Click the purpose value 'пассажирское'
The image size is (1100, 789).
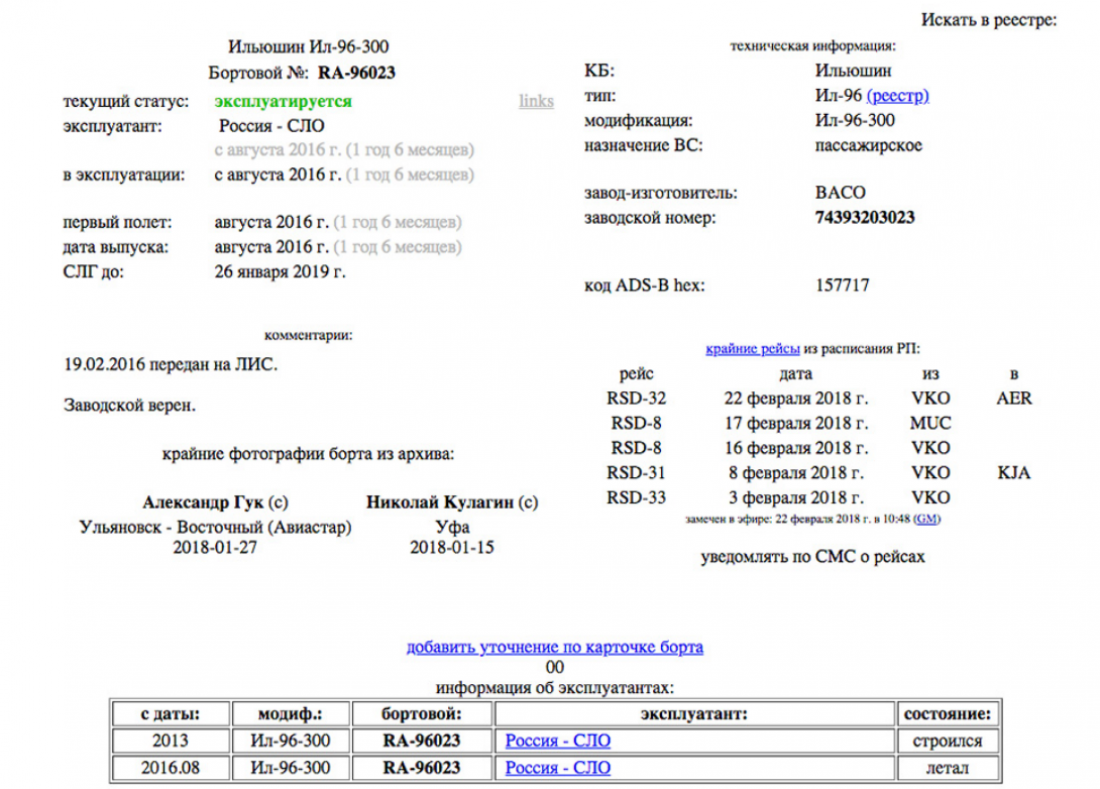pyautogui.click(x=868, y=146)
